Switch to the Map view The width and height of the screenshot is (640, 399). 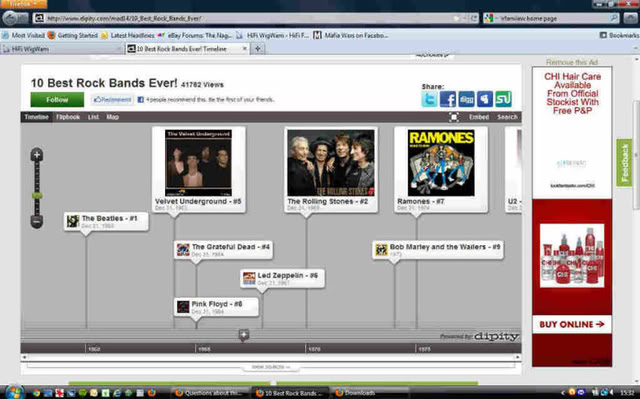tap(112, 117)
